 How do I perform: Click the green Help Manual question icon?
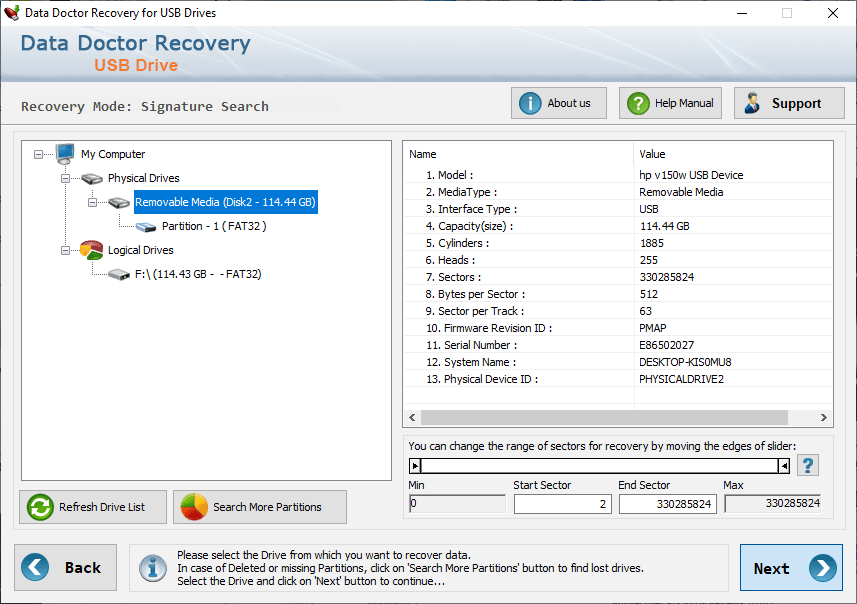[x=638, y=103]
